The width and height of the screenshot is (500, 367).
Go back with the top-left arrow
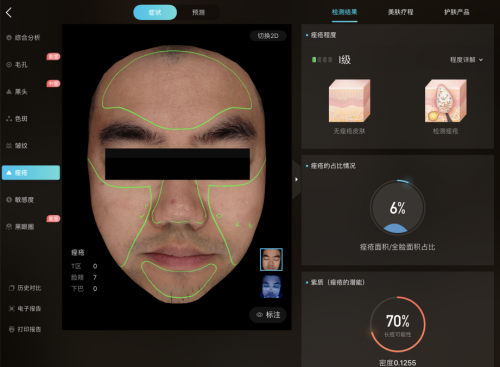pos(9,13)
